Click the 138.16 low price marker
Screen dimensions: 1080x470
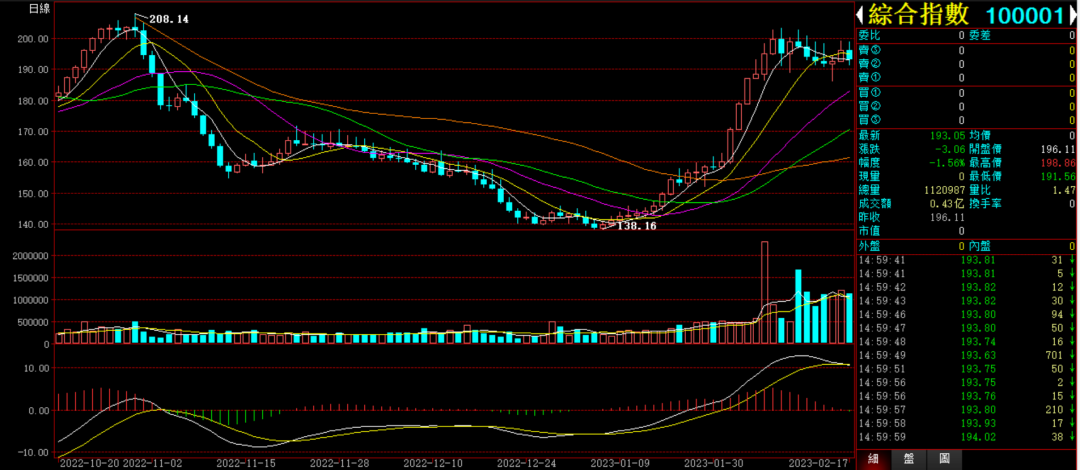[636, 226]
